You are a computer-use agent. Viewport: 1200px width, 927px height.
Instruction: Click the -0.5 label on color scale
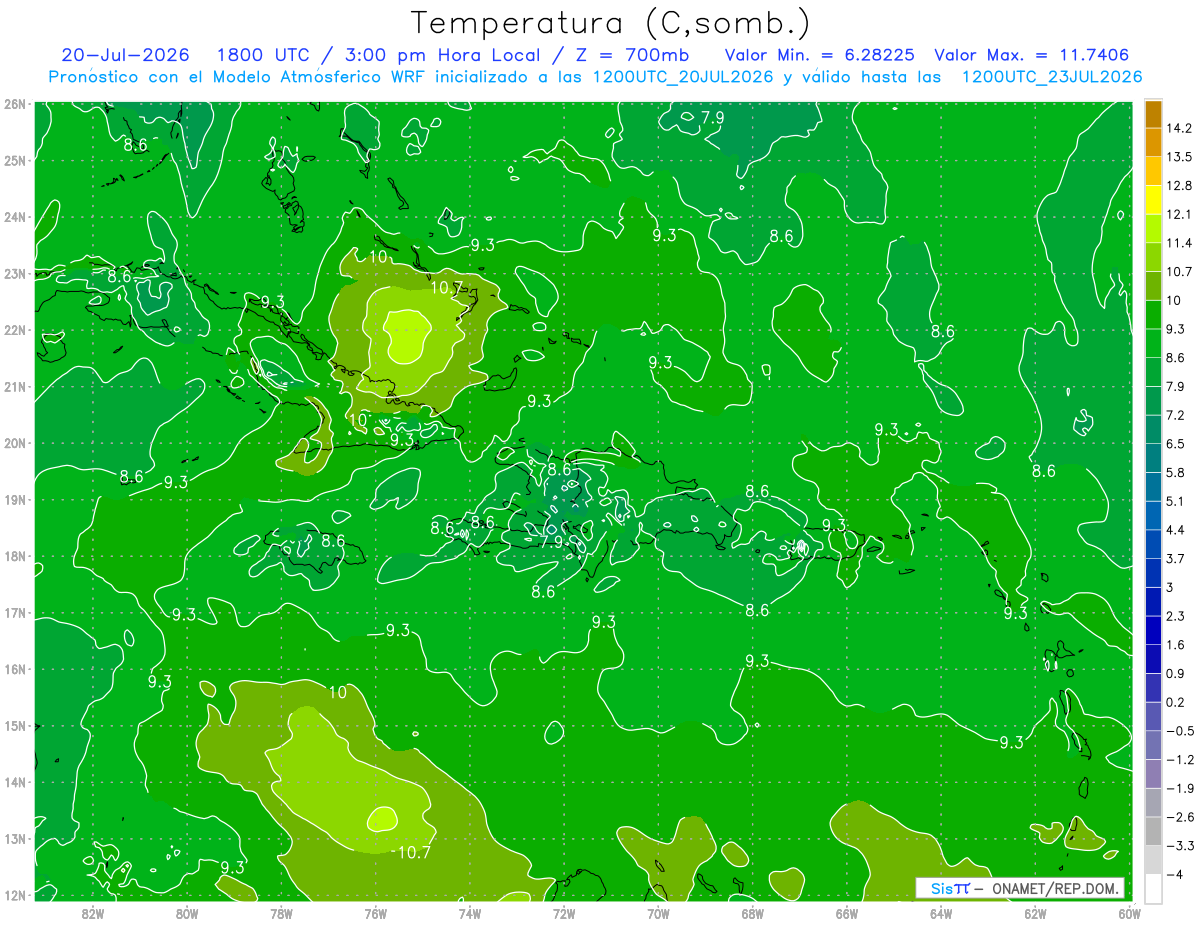click(x=1179, y=730)
